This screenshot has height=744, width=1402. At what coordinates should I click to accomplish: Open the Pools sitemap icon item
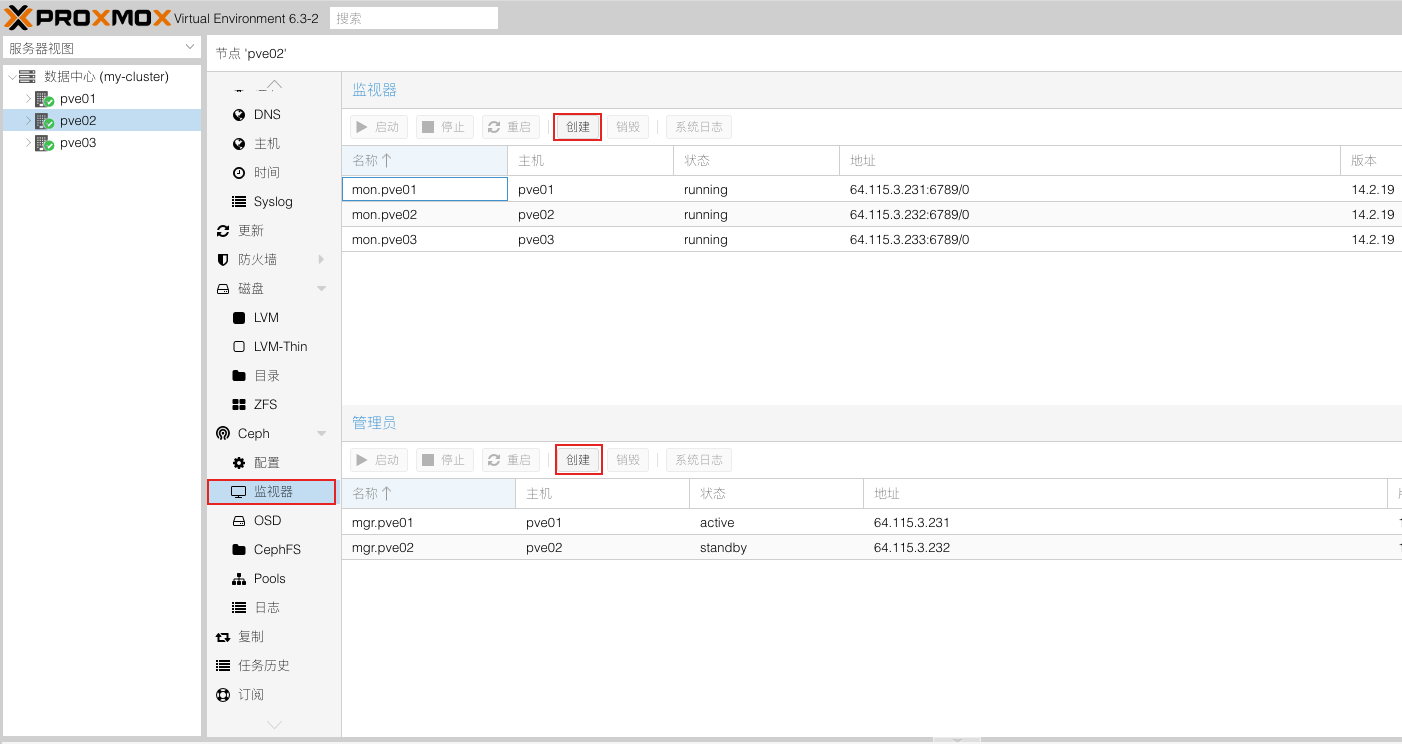click(x=239, y=579)
